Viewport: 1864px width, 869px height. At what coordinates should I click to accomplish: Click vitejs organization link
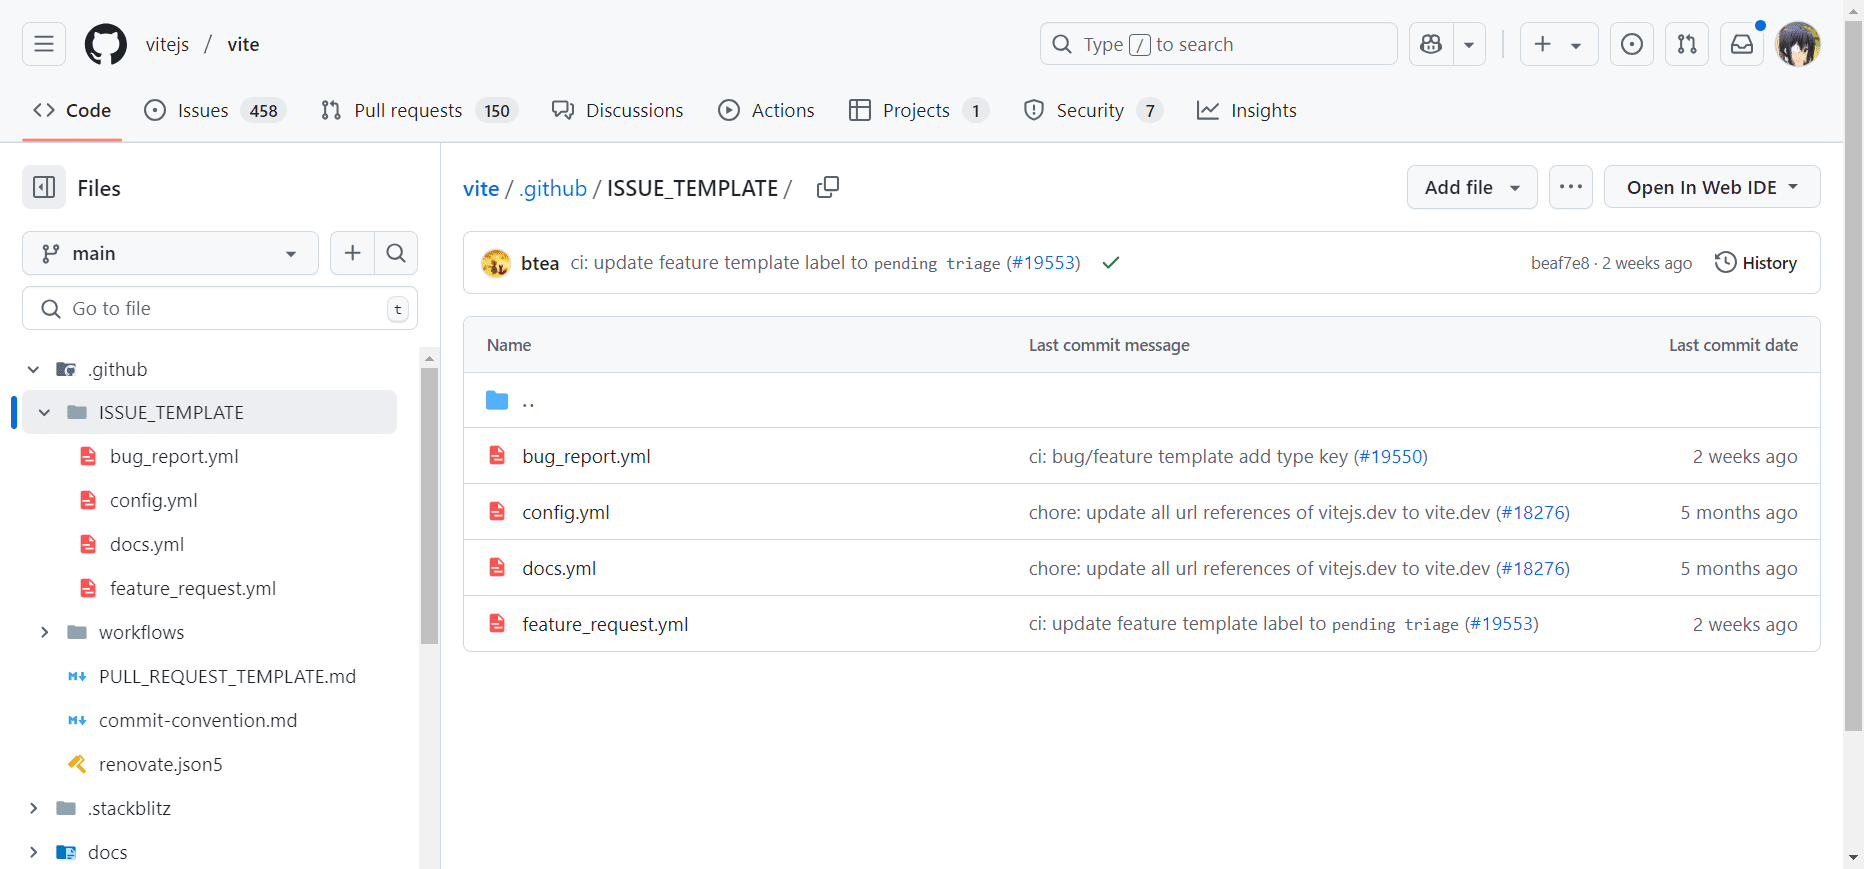point(167,44)
